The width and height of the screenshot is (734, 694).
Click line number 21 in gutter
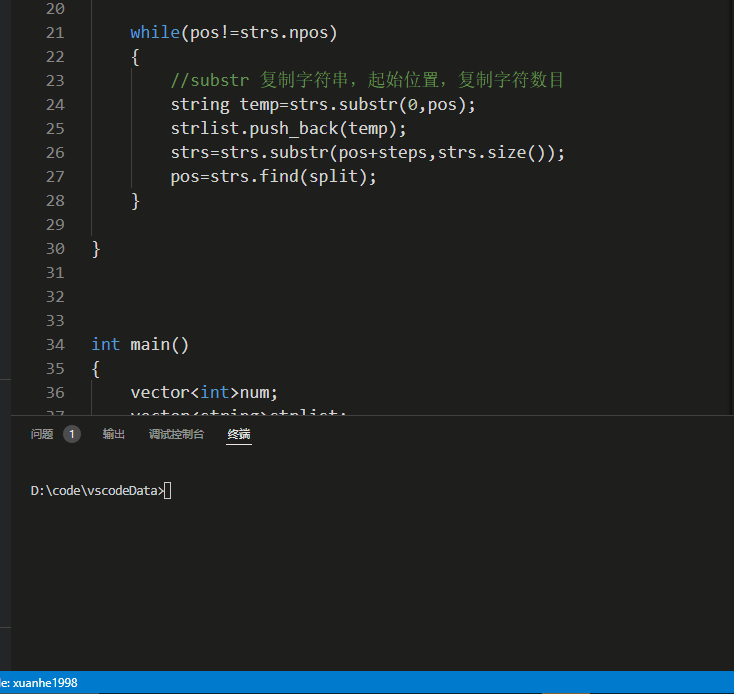pos(55,33)
